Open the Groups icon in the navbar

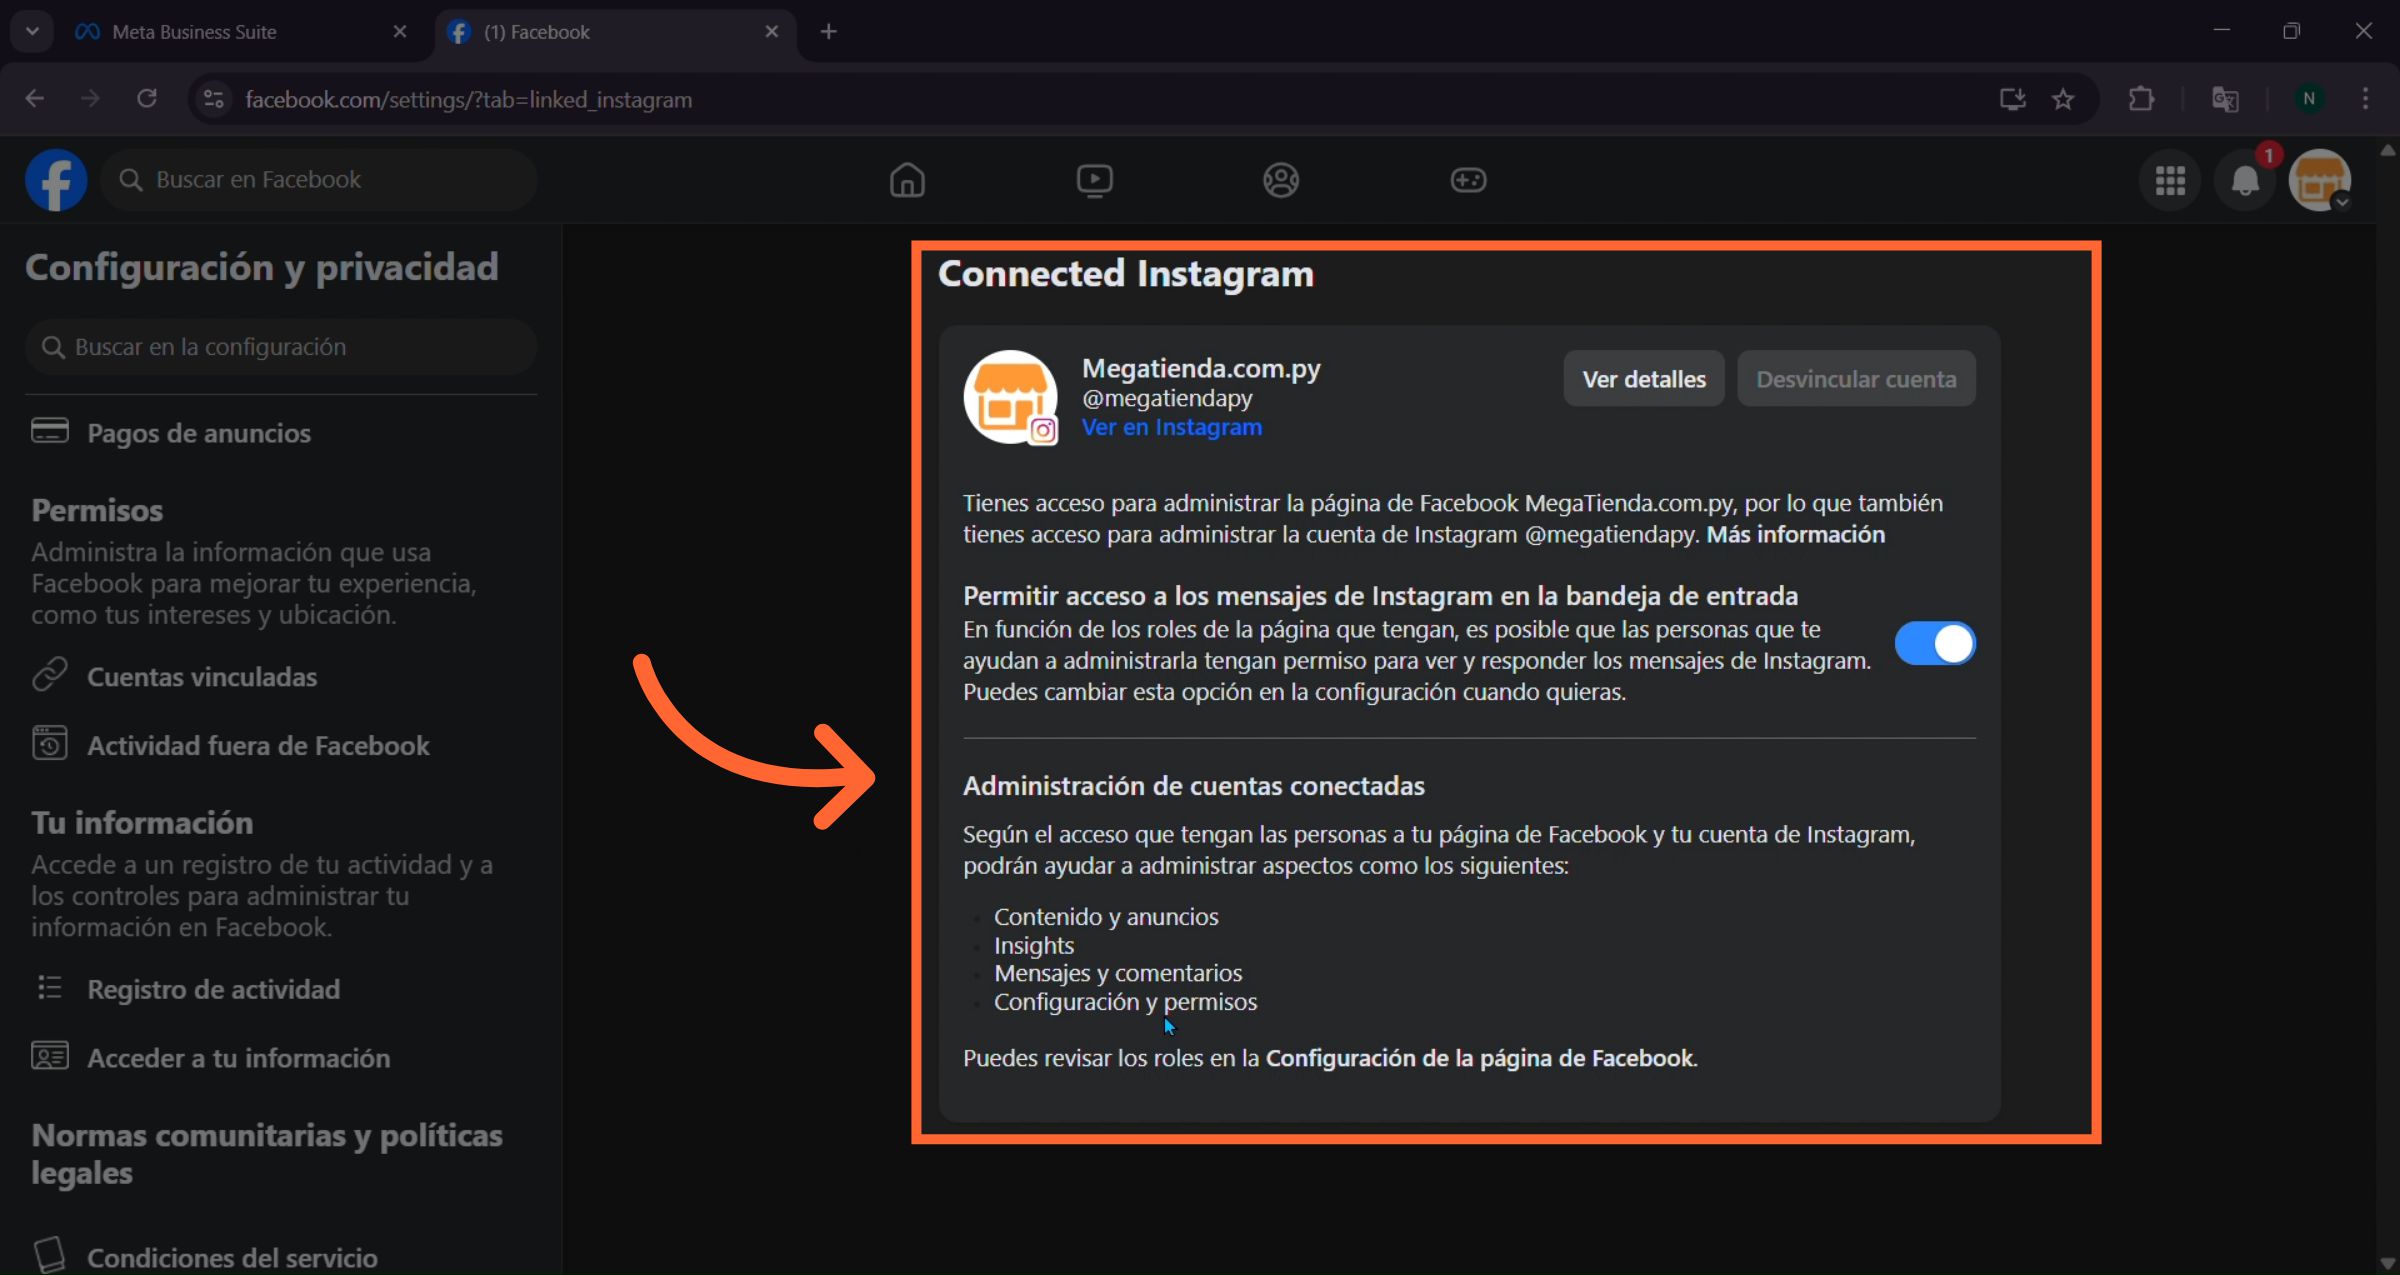click(1281, 180)
